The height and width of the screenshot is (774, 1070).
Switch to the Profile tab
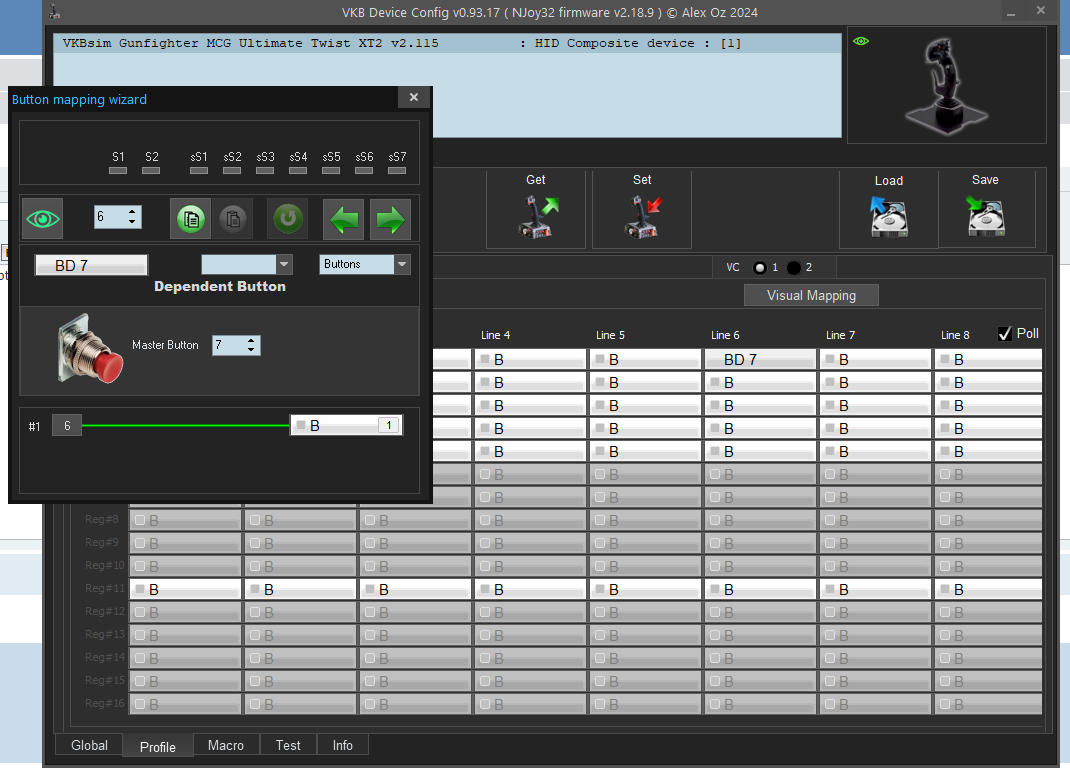(158, 747)
